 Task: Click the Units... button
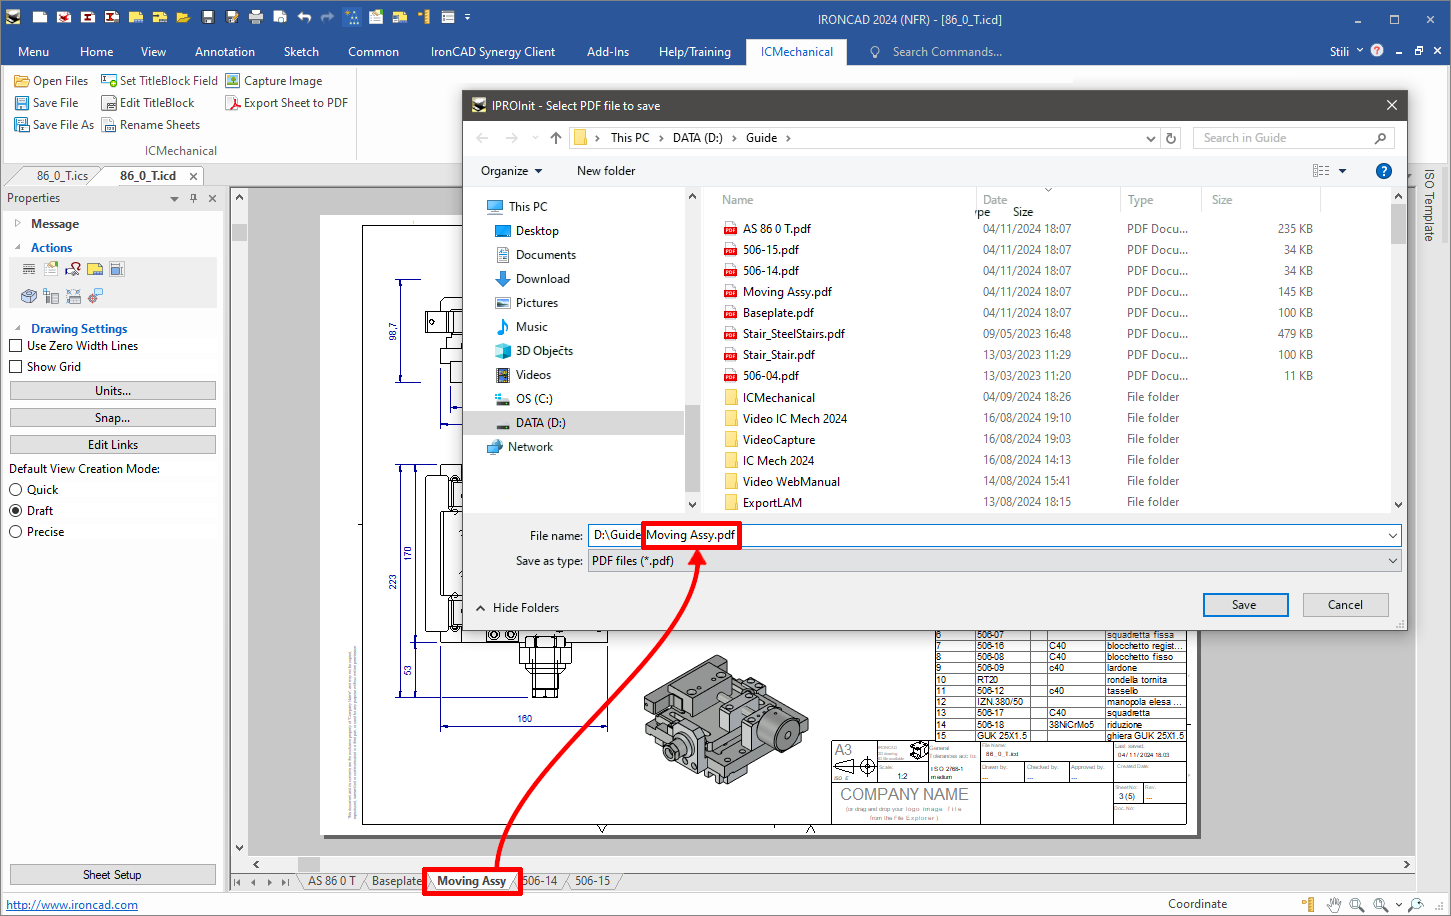coord(113,391)
